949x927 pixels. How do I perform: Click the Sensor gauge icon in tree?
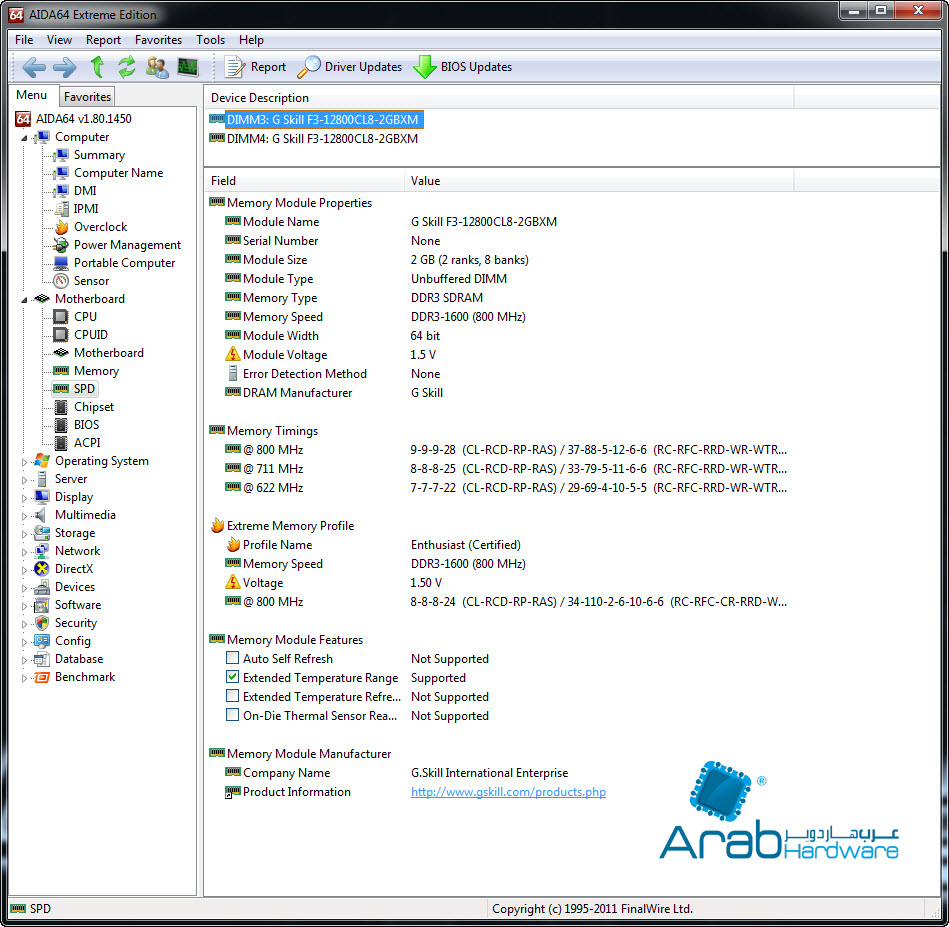61,281
